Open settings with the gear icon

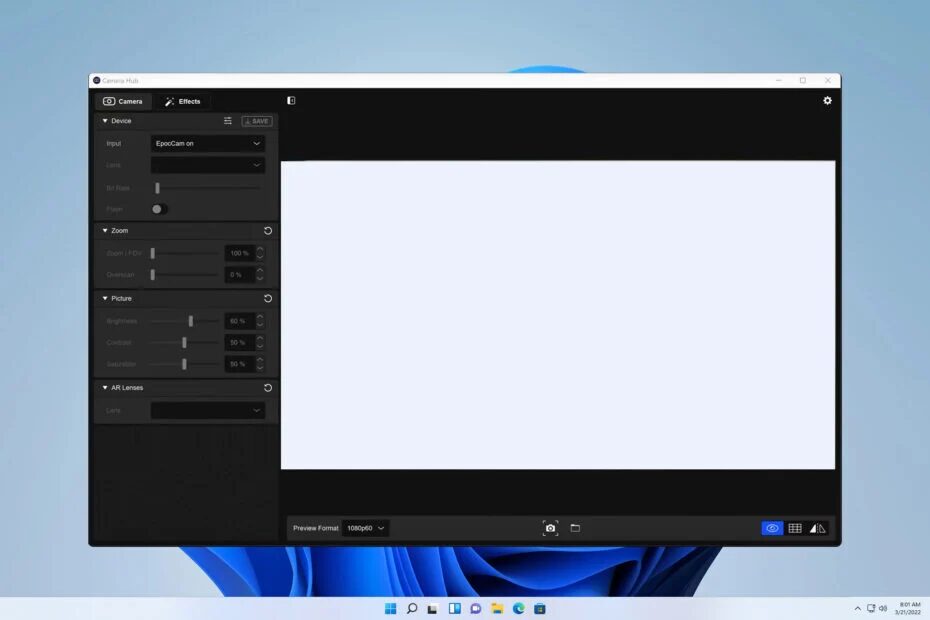coord(827,101)
